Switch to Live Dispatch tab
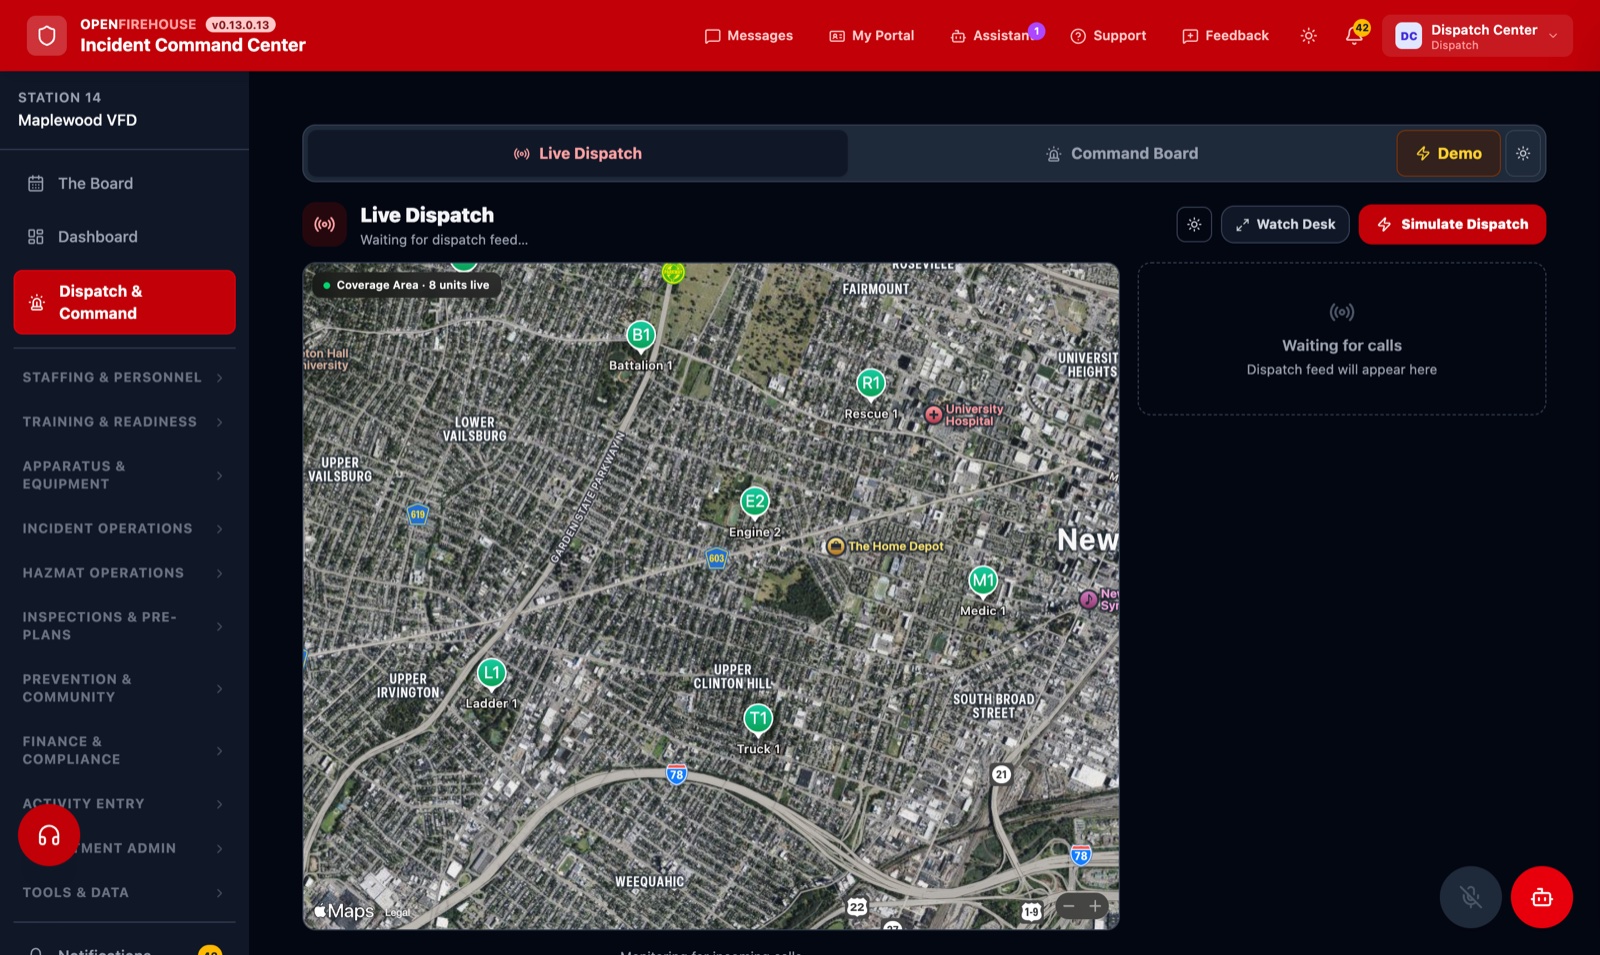Screen dimensions: 1600x955 tap(577, 154)
